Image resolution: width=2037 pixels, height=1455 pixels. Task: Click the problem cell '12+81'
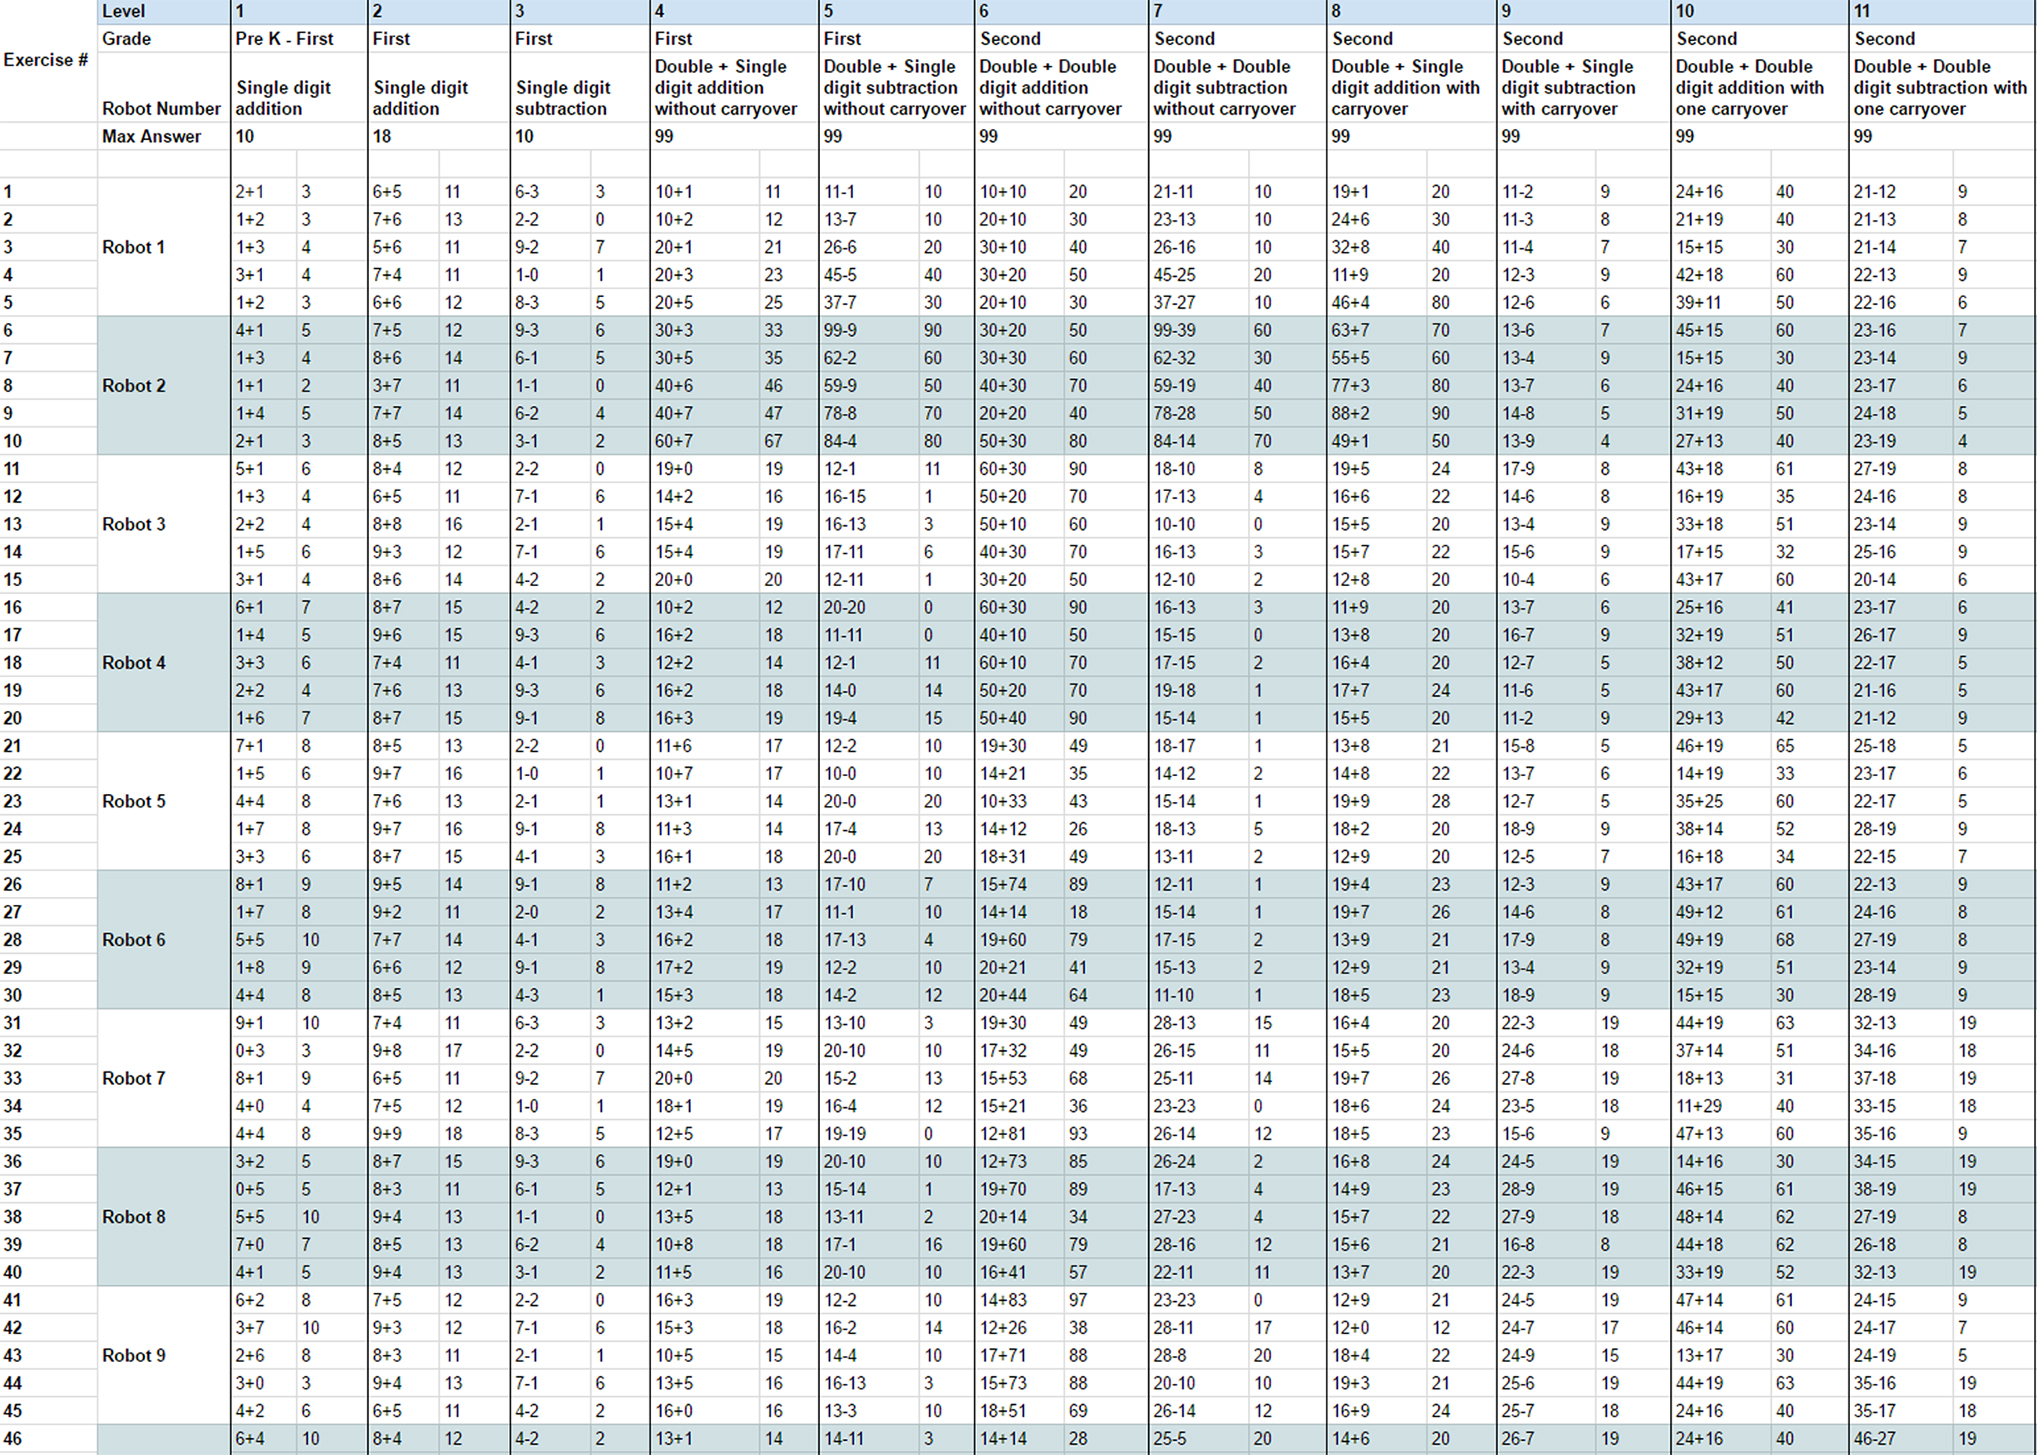click(x=1019, y=1134)
